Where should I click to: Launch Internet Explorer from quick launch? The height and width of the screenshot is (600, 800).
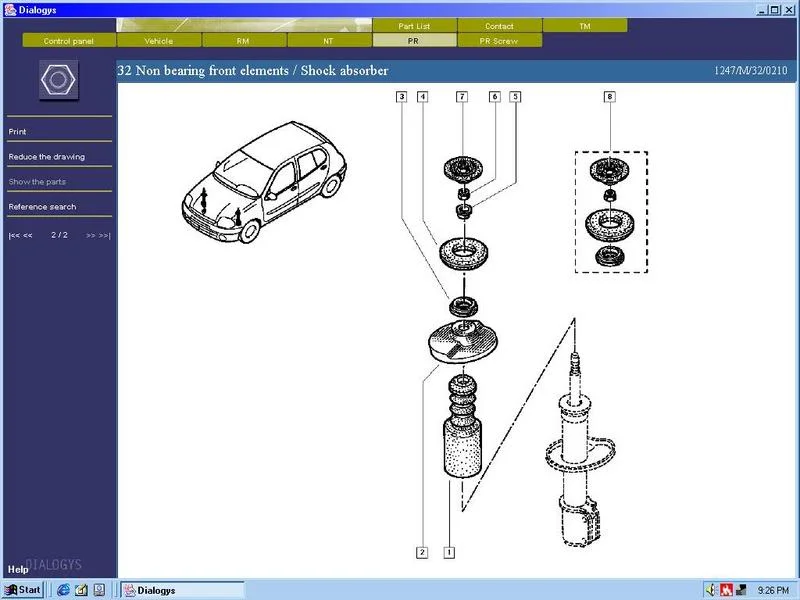click(63, 590)
